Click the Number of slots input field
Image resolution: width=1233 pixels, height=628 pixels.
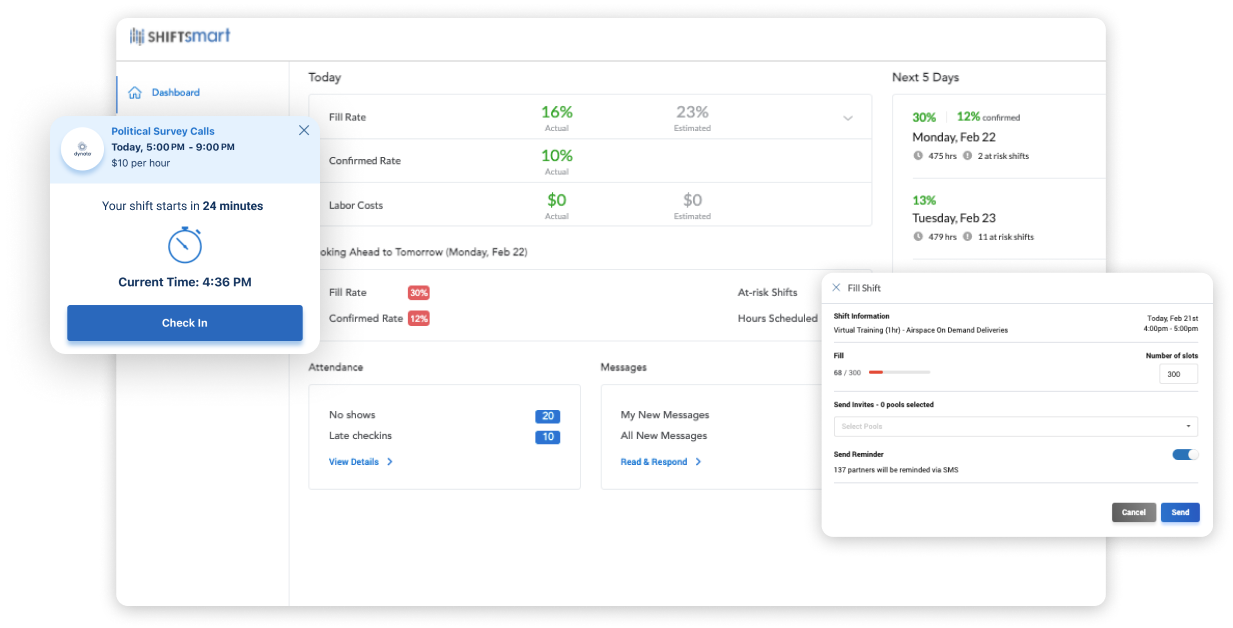click(x=1178, y=373)
